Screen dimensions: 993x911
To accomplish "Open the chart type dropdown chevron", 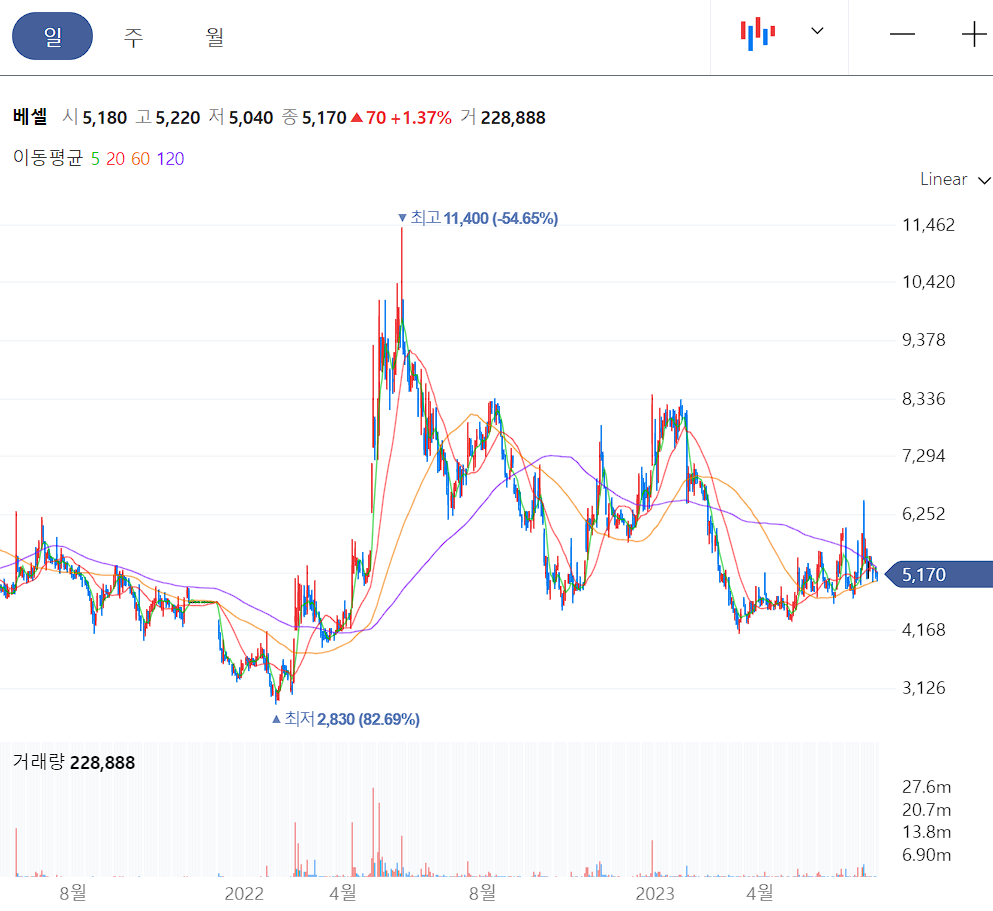I will tap(817, 32).
